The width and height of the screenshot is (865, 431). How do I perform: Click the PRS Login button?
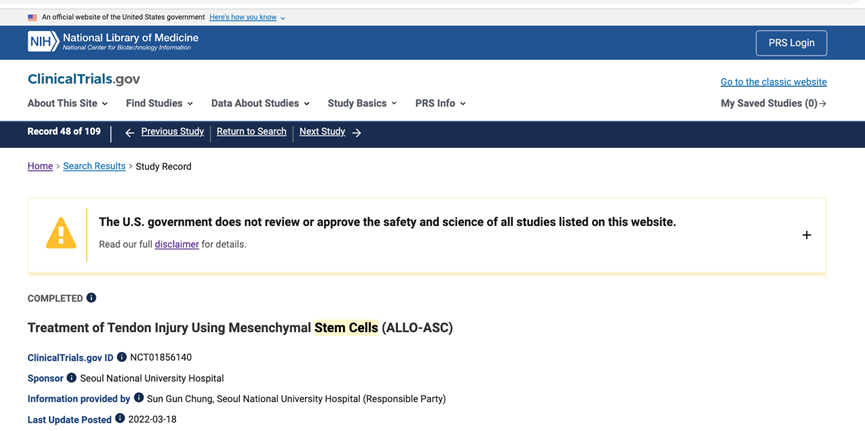(791, 43)
